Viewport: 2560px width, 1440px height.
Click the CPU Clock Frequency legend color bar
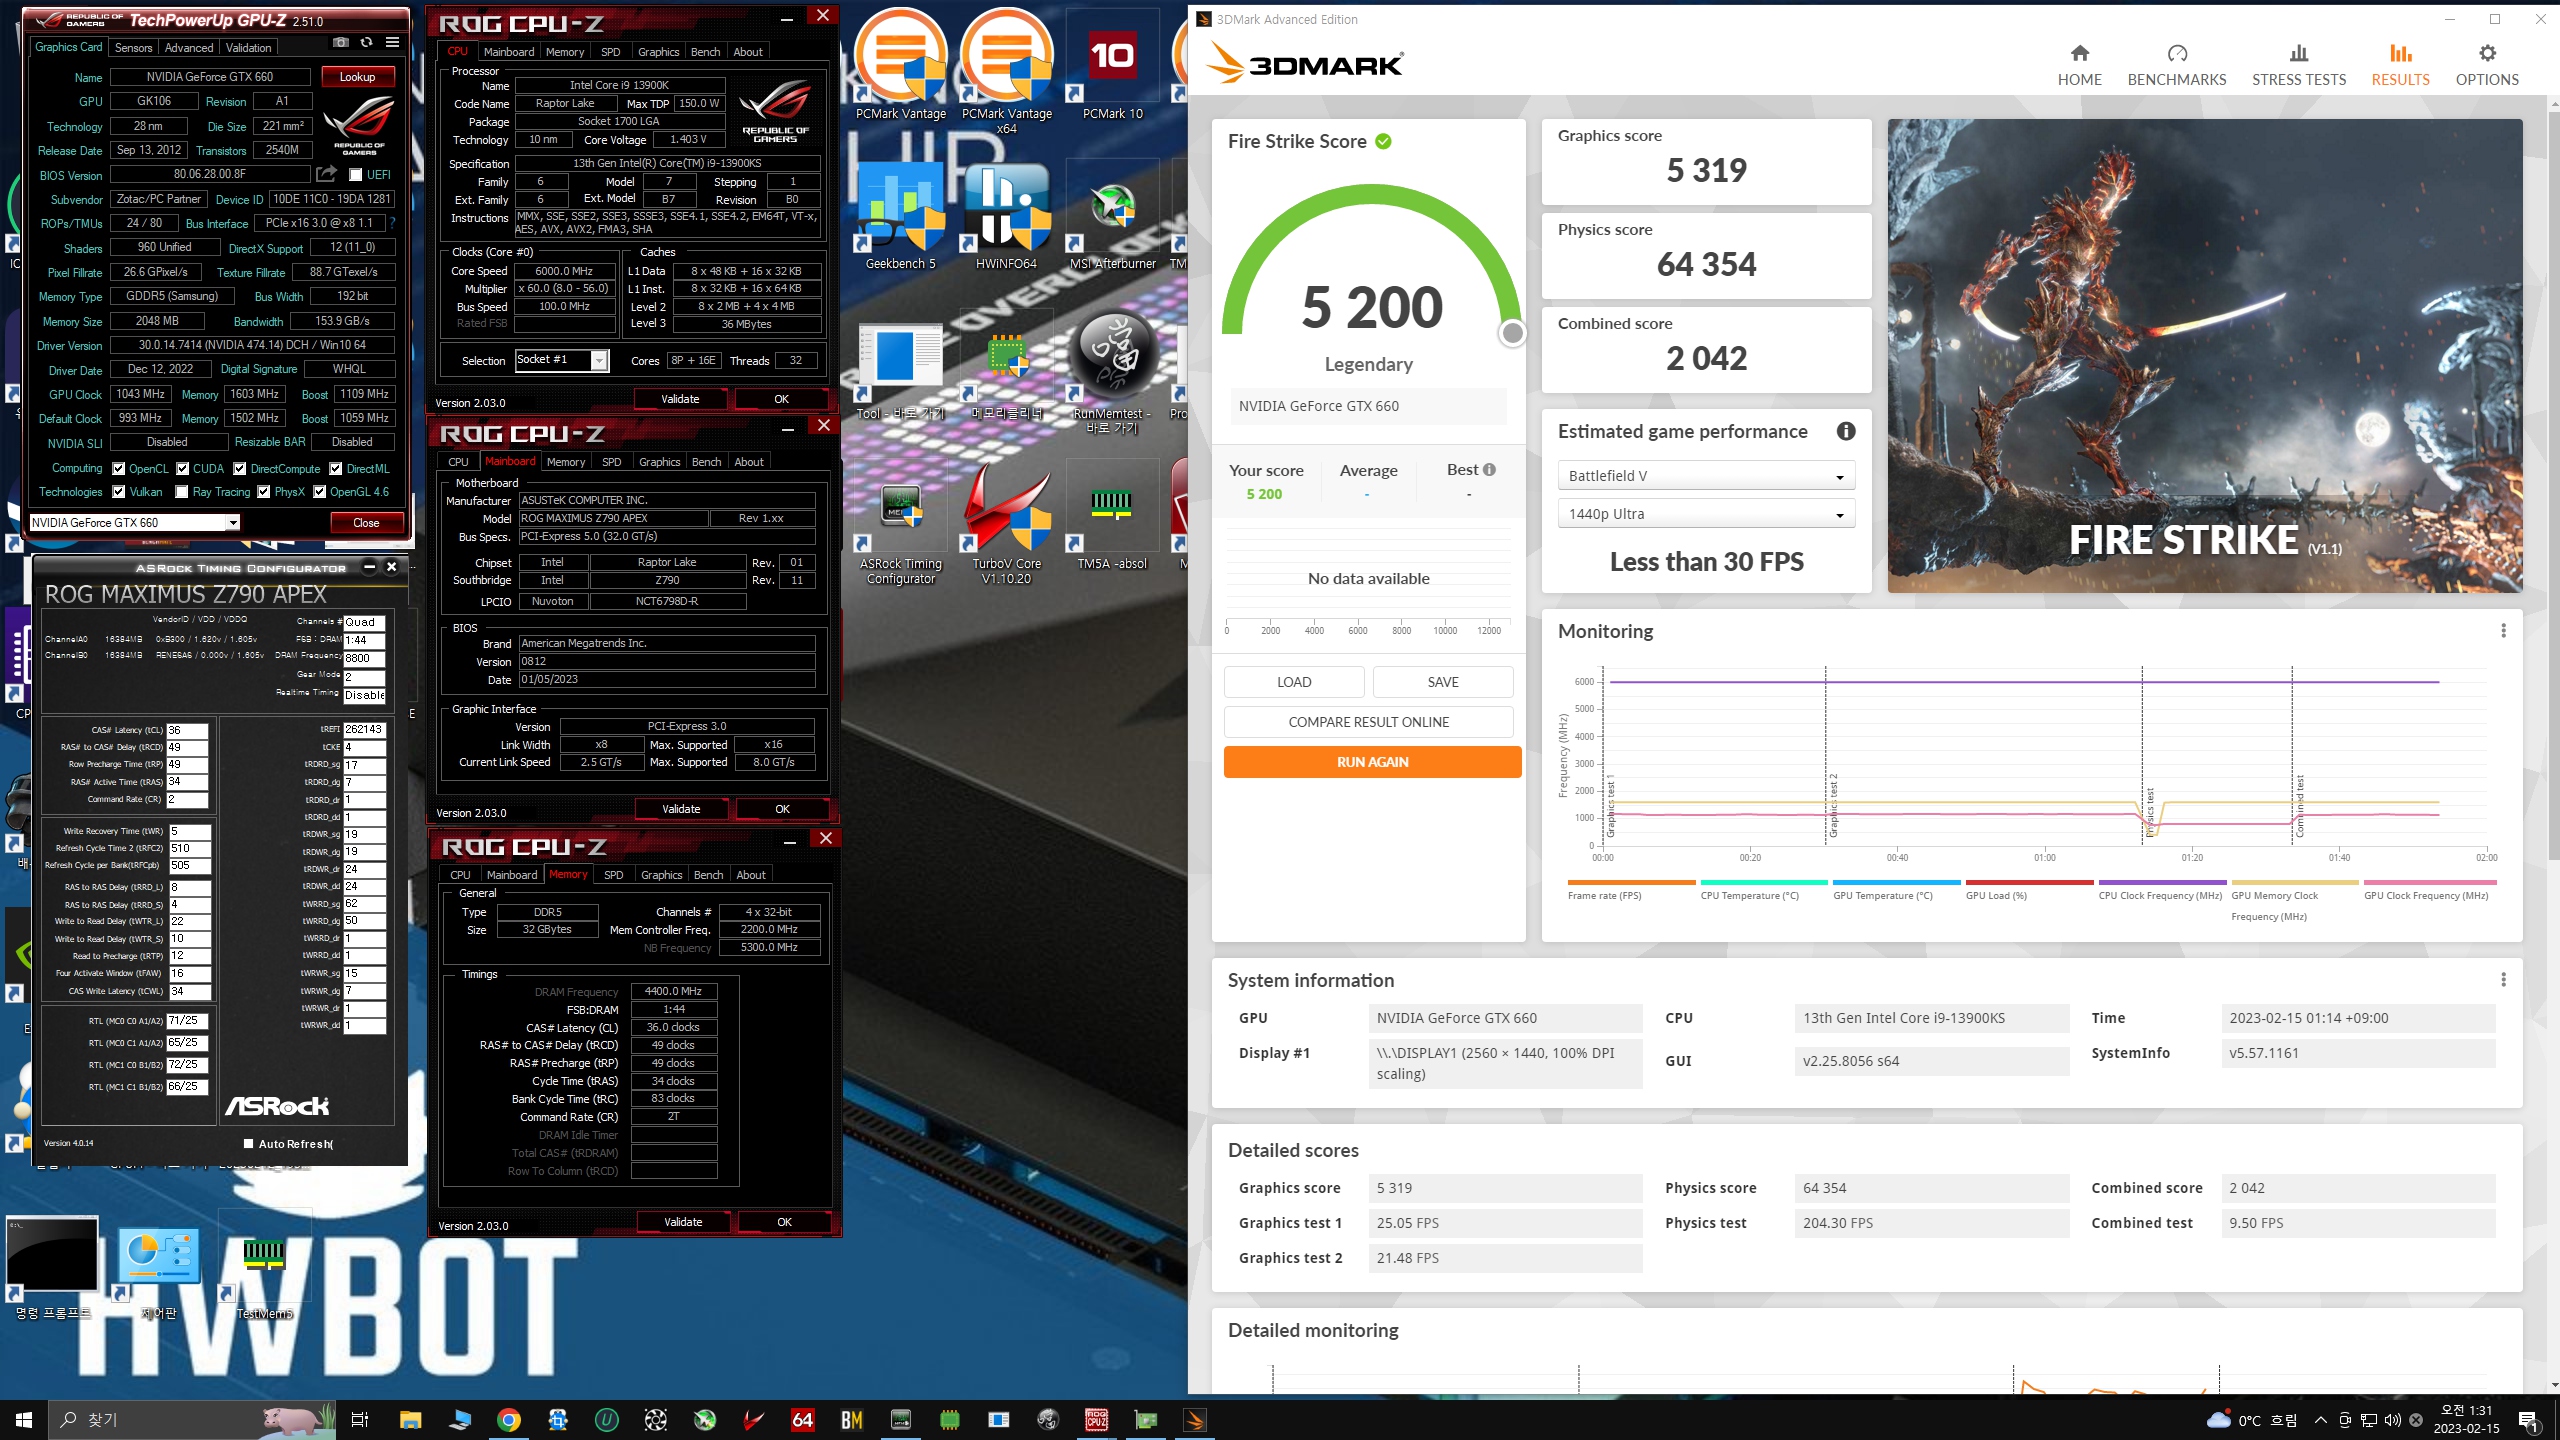point(2162,883)
